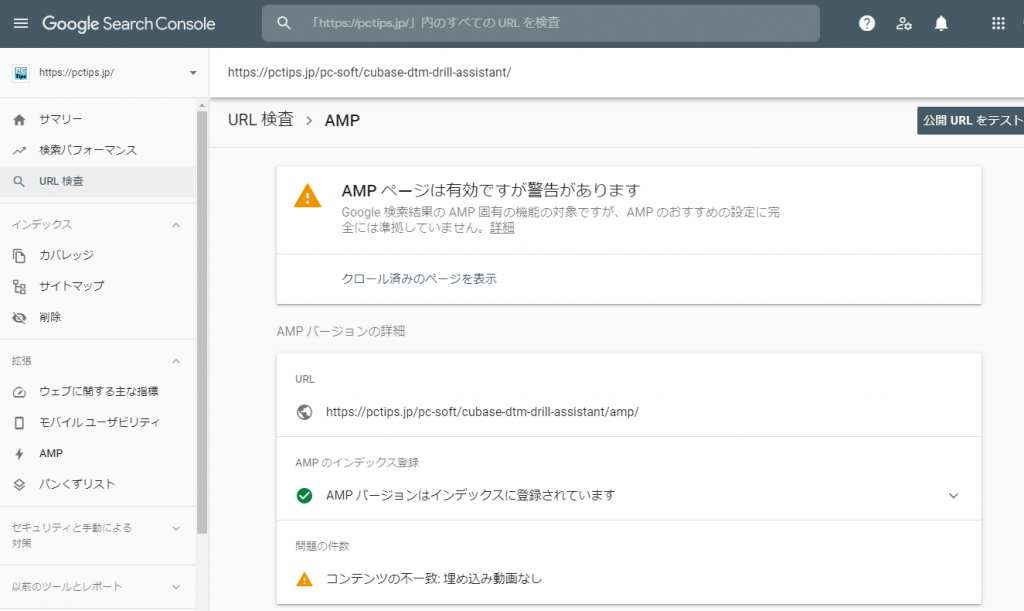1024x611 pixels.
Task: Click the heading AMP ページは有効ですが警告があります
Action: [490, 191]
